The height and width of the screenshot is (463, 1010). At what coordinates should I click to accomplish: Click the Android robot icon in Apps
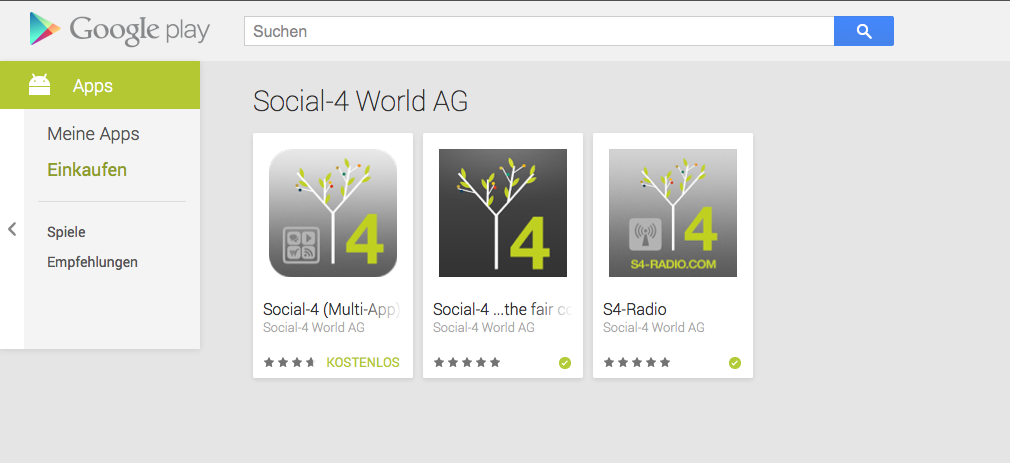pyautogui.click(x=39, y=85)
